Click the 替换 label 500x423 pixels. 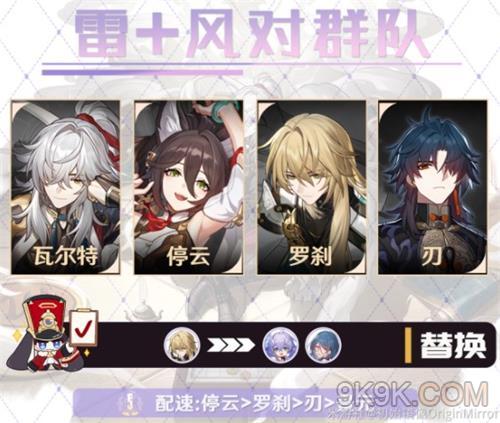click(x=453, y=345)
